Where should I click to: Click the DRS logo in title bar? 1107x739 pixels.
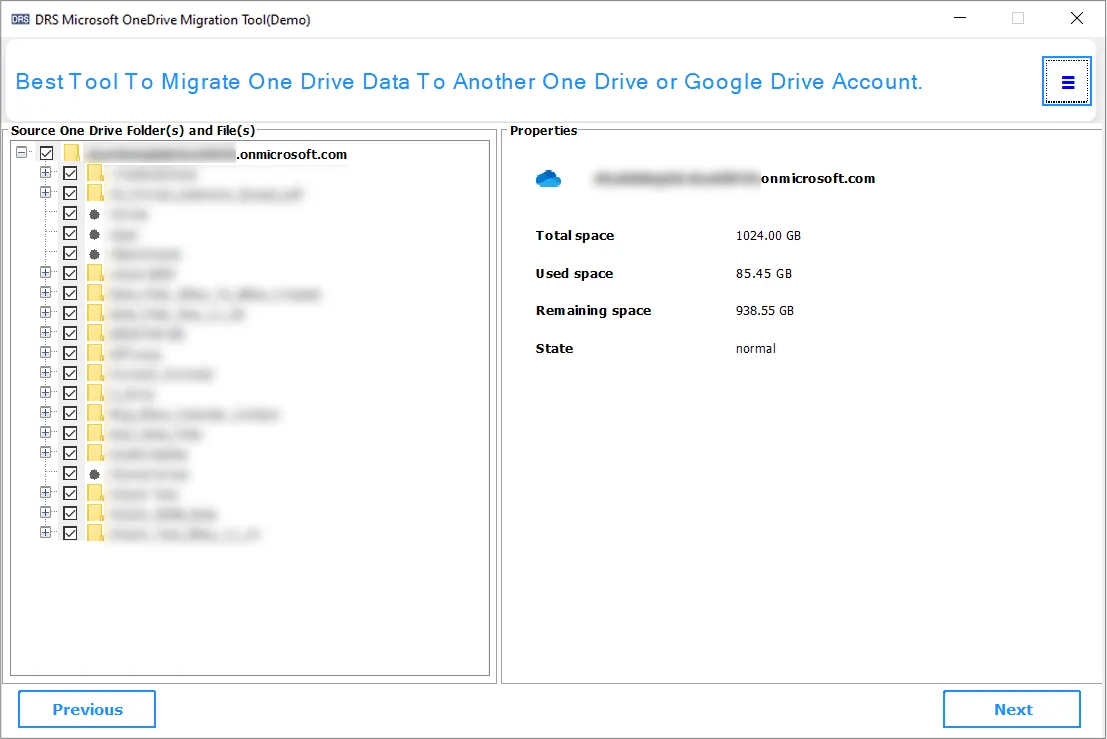(x=20, y=19)
